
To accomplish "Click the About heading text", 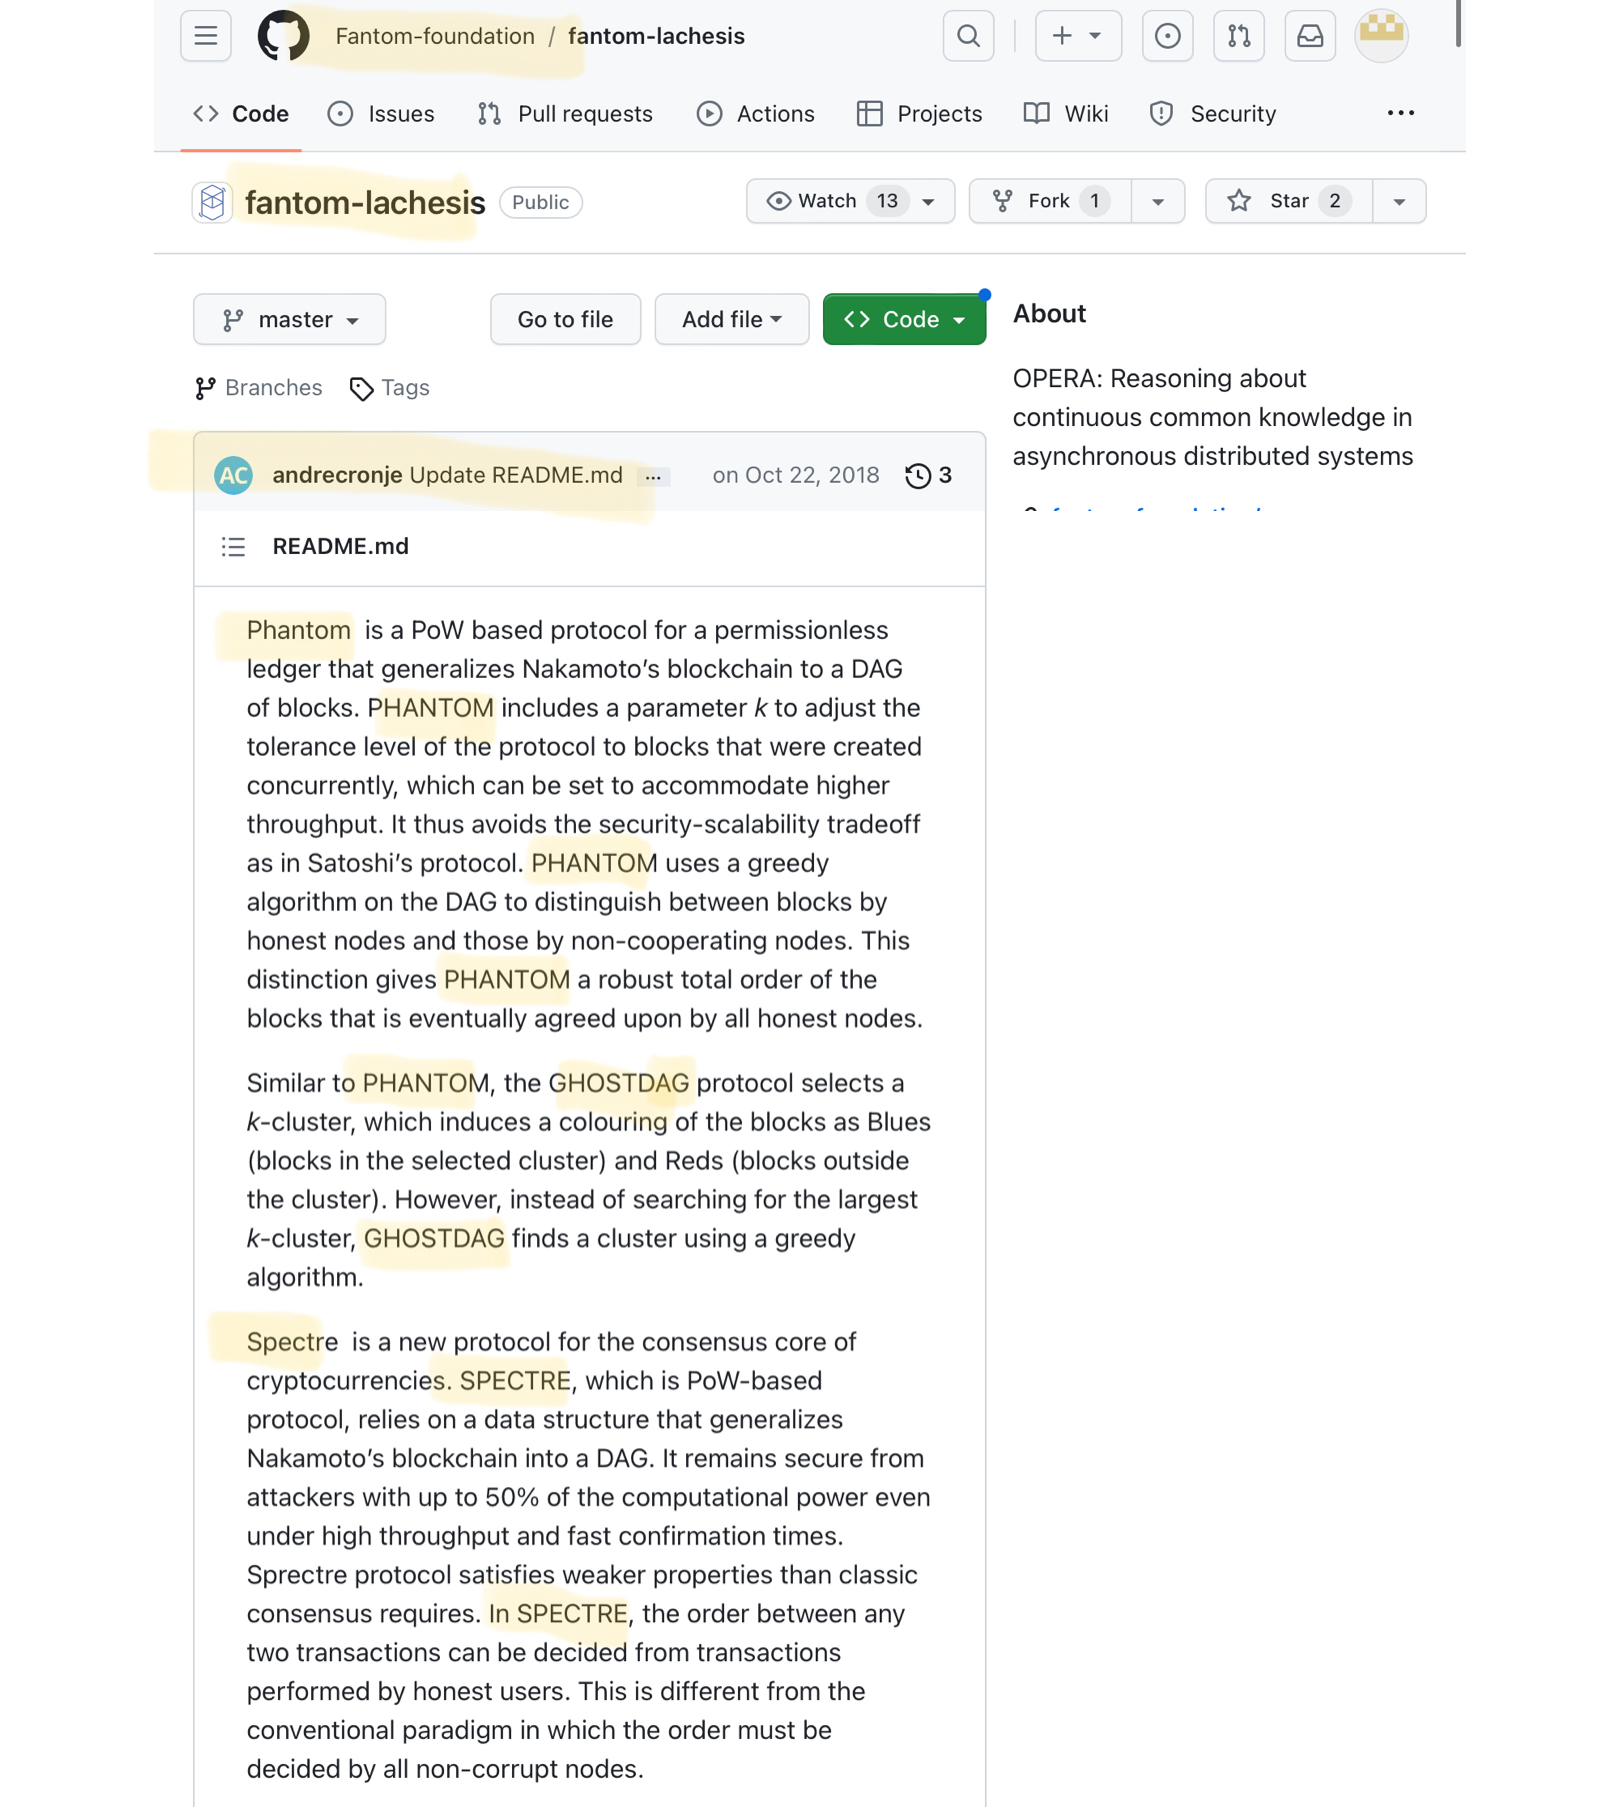I will tap(1049, 314).
